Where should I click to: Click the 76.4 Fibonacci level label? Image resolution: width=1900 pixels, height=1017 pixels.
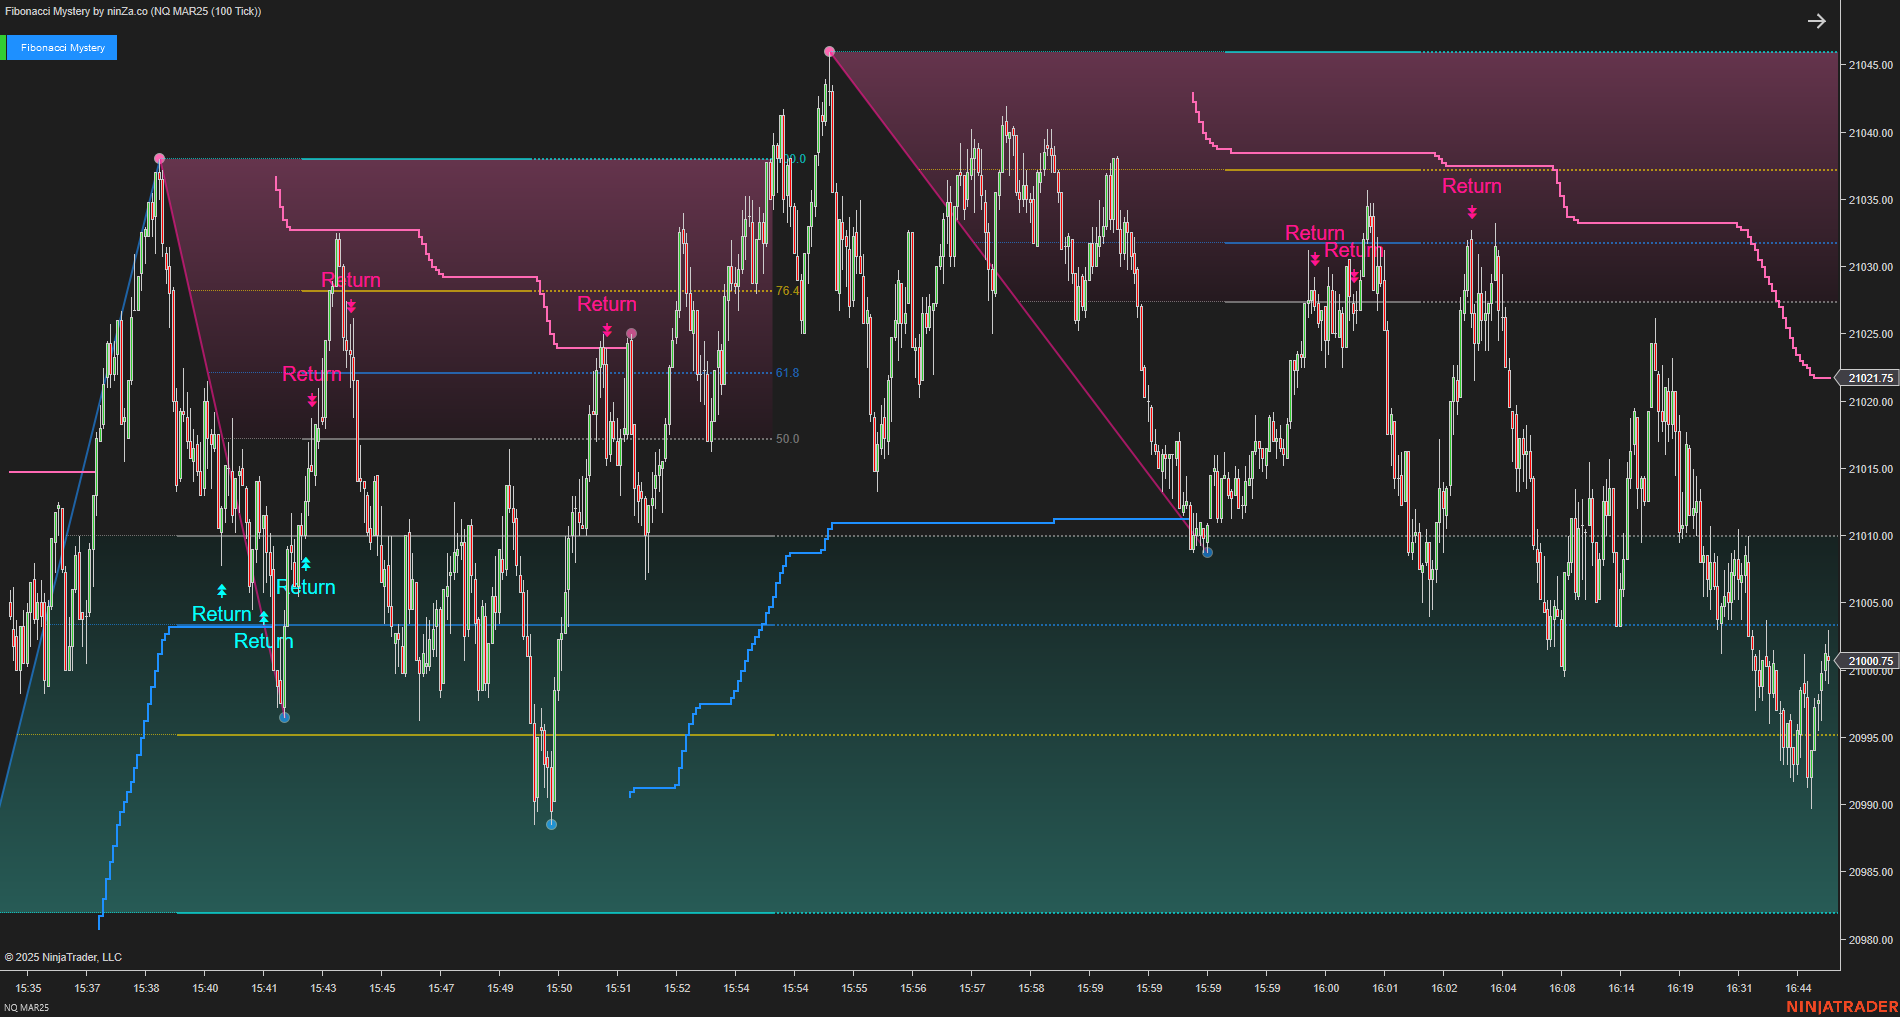pyautogui.click(x=787, y=290)
